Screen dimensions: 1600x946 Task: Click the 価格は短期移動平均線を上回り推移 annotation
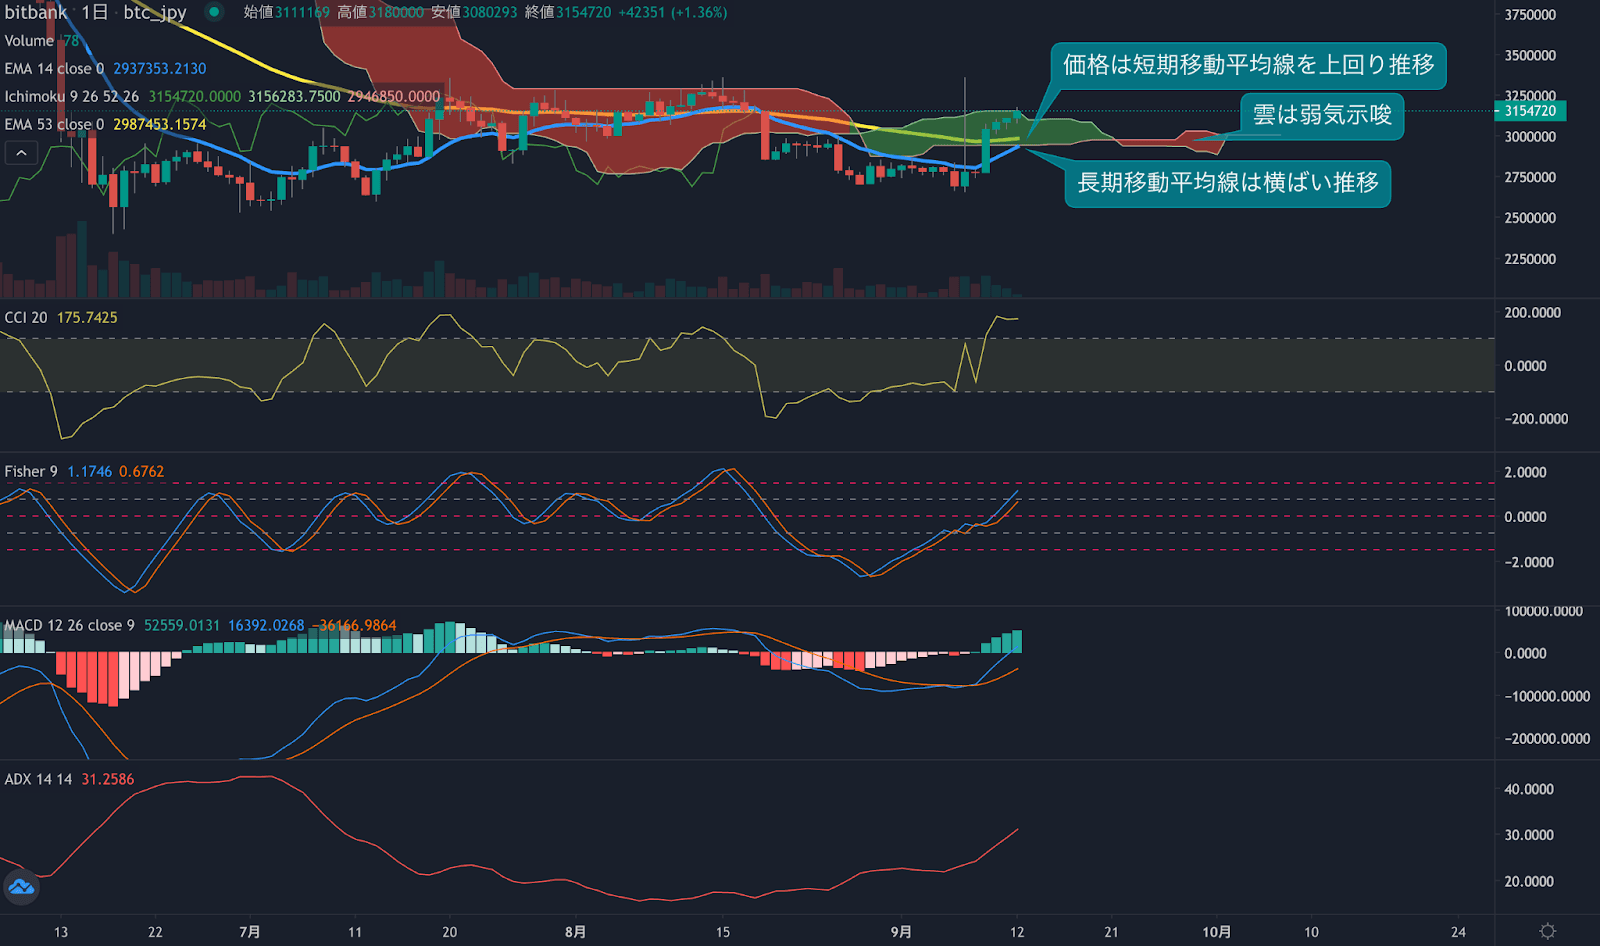tap(1249, 65)
